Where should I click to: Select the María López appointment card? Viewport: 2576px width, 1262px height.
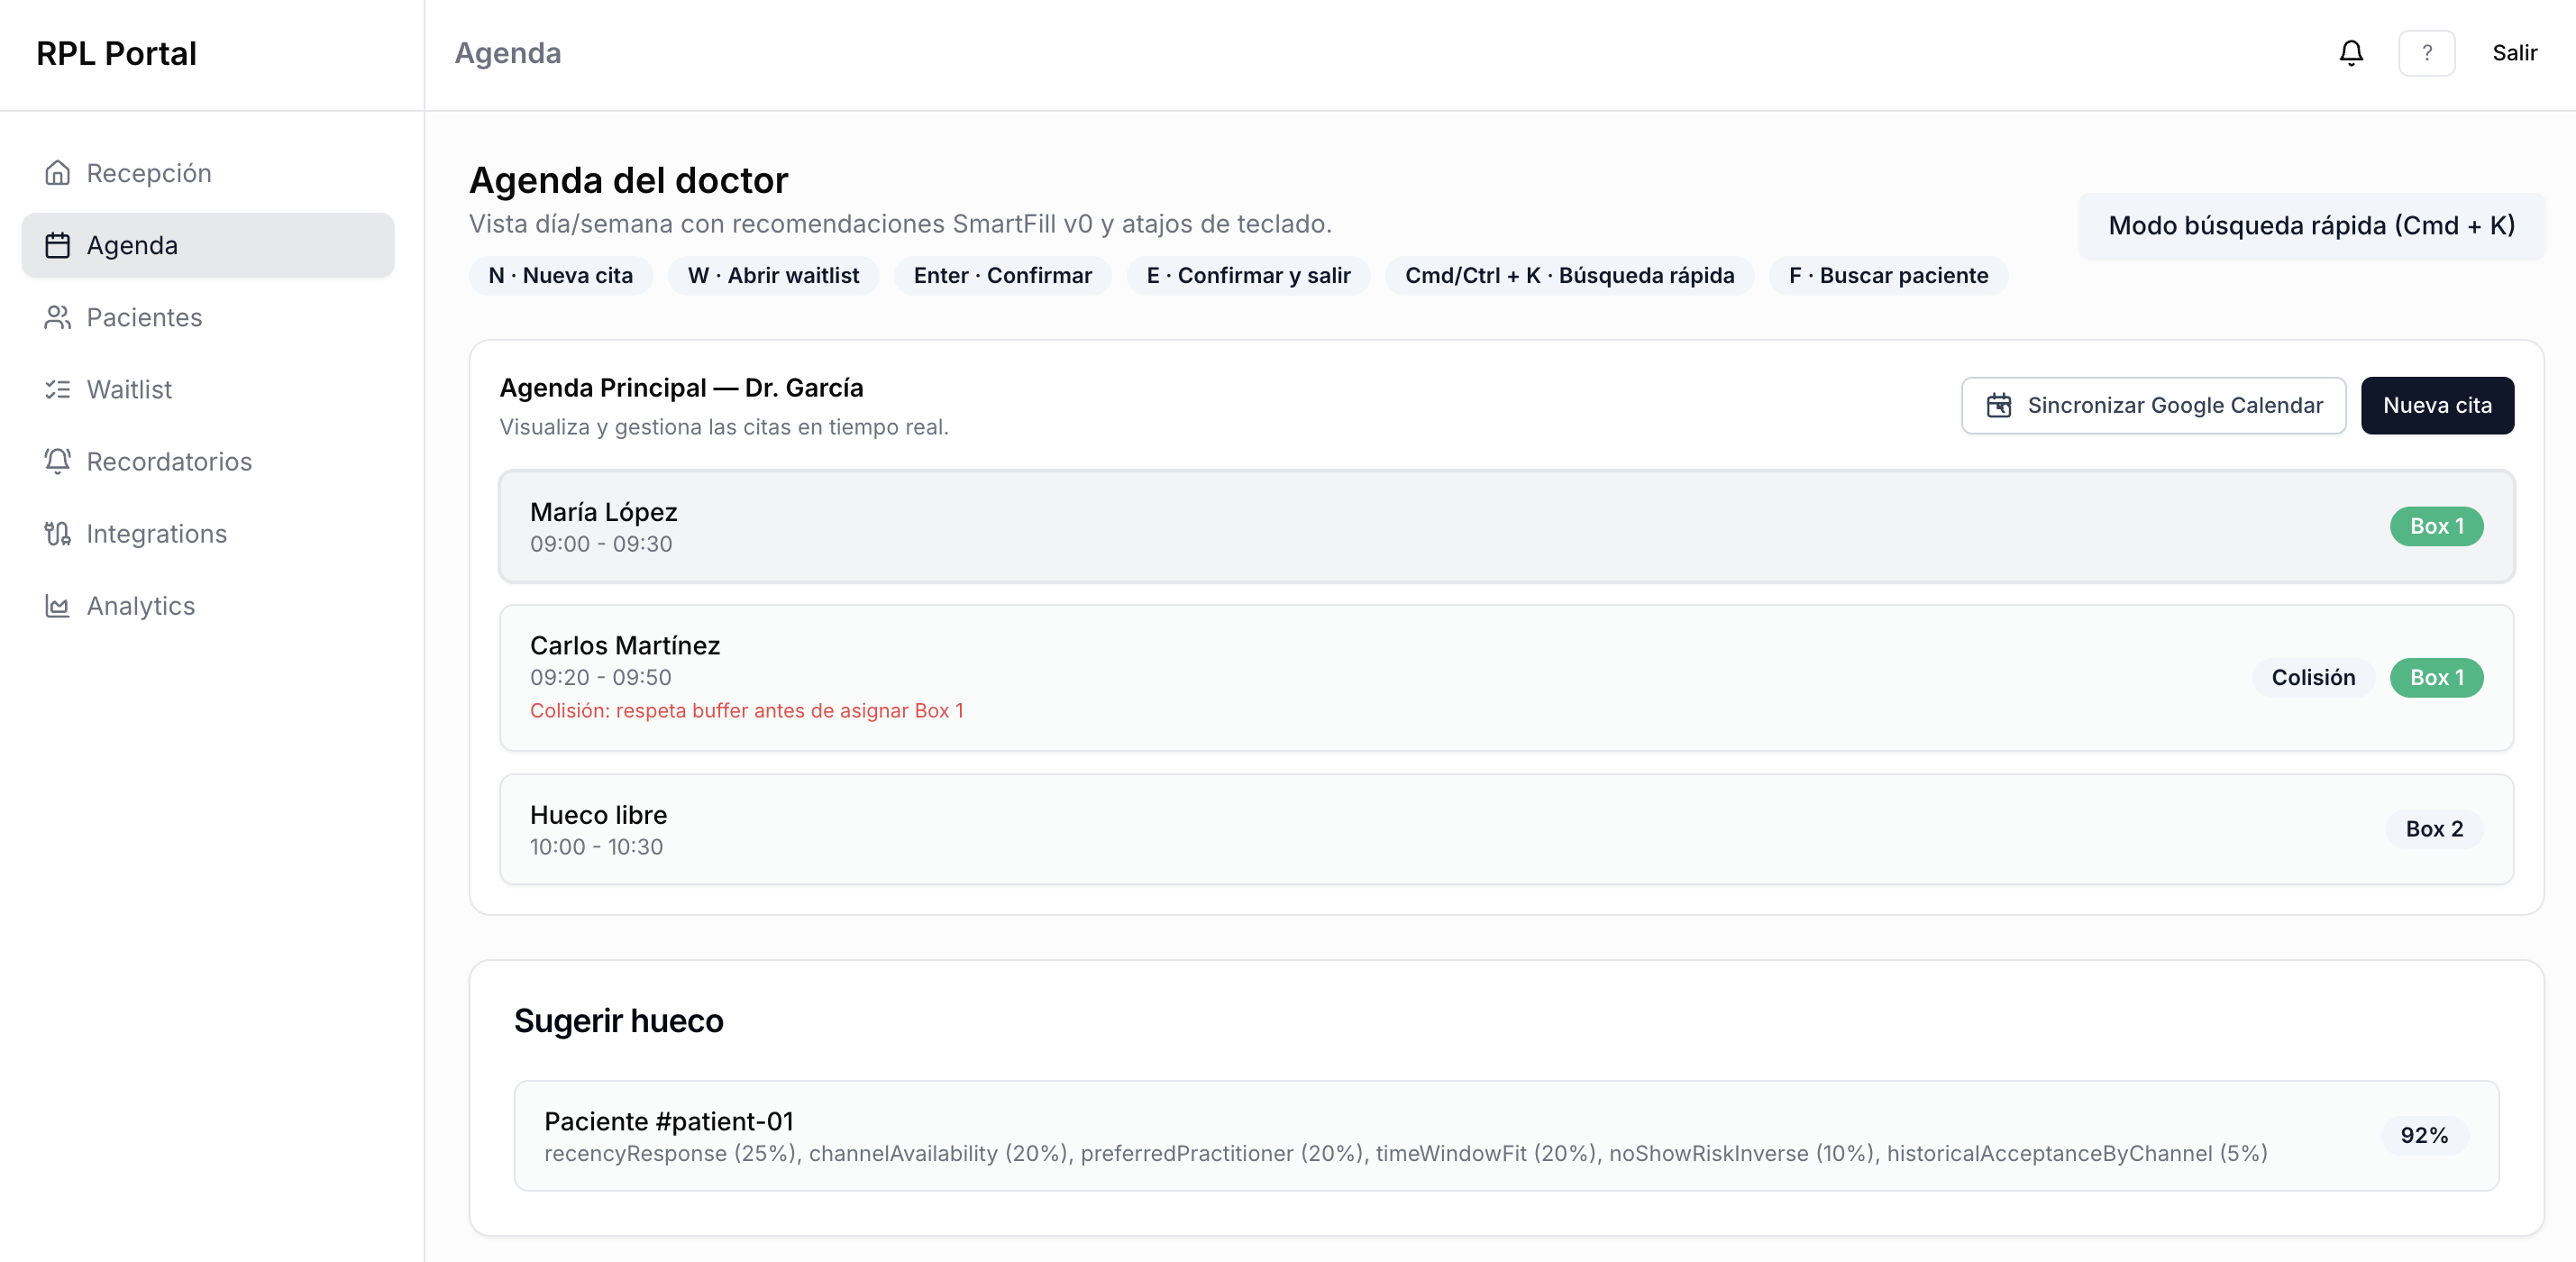click(x=1506, y=526)
